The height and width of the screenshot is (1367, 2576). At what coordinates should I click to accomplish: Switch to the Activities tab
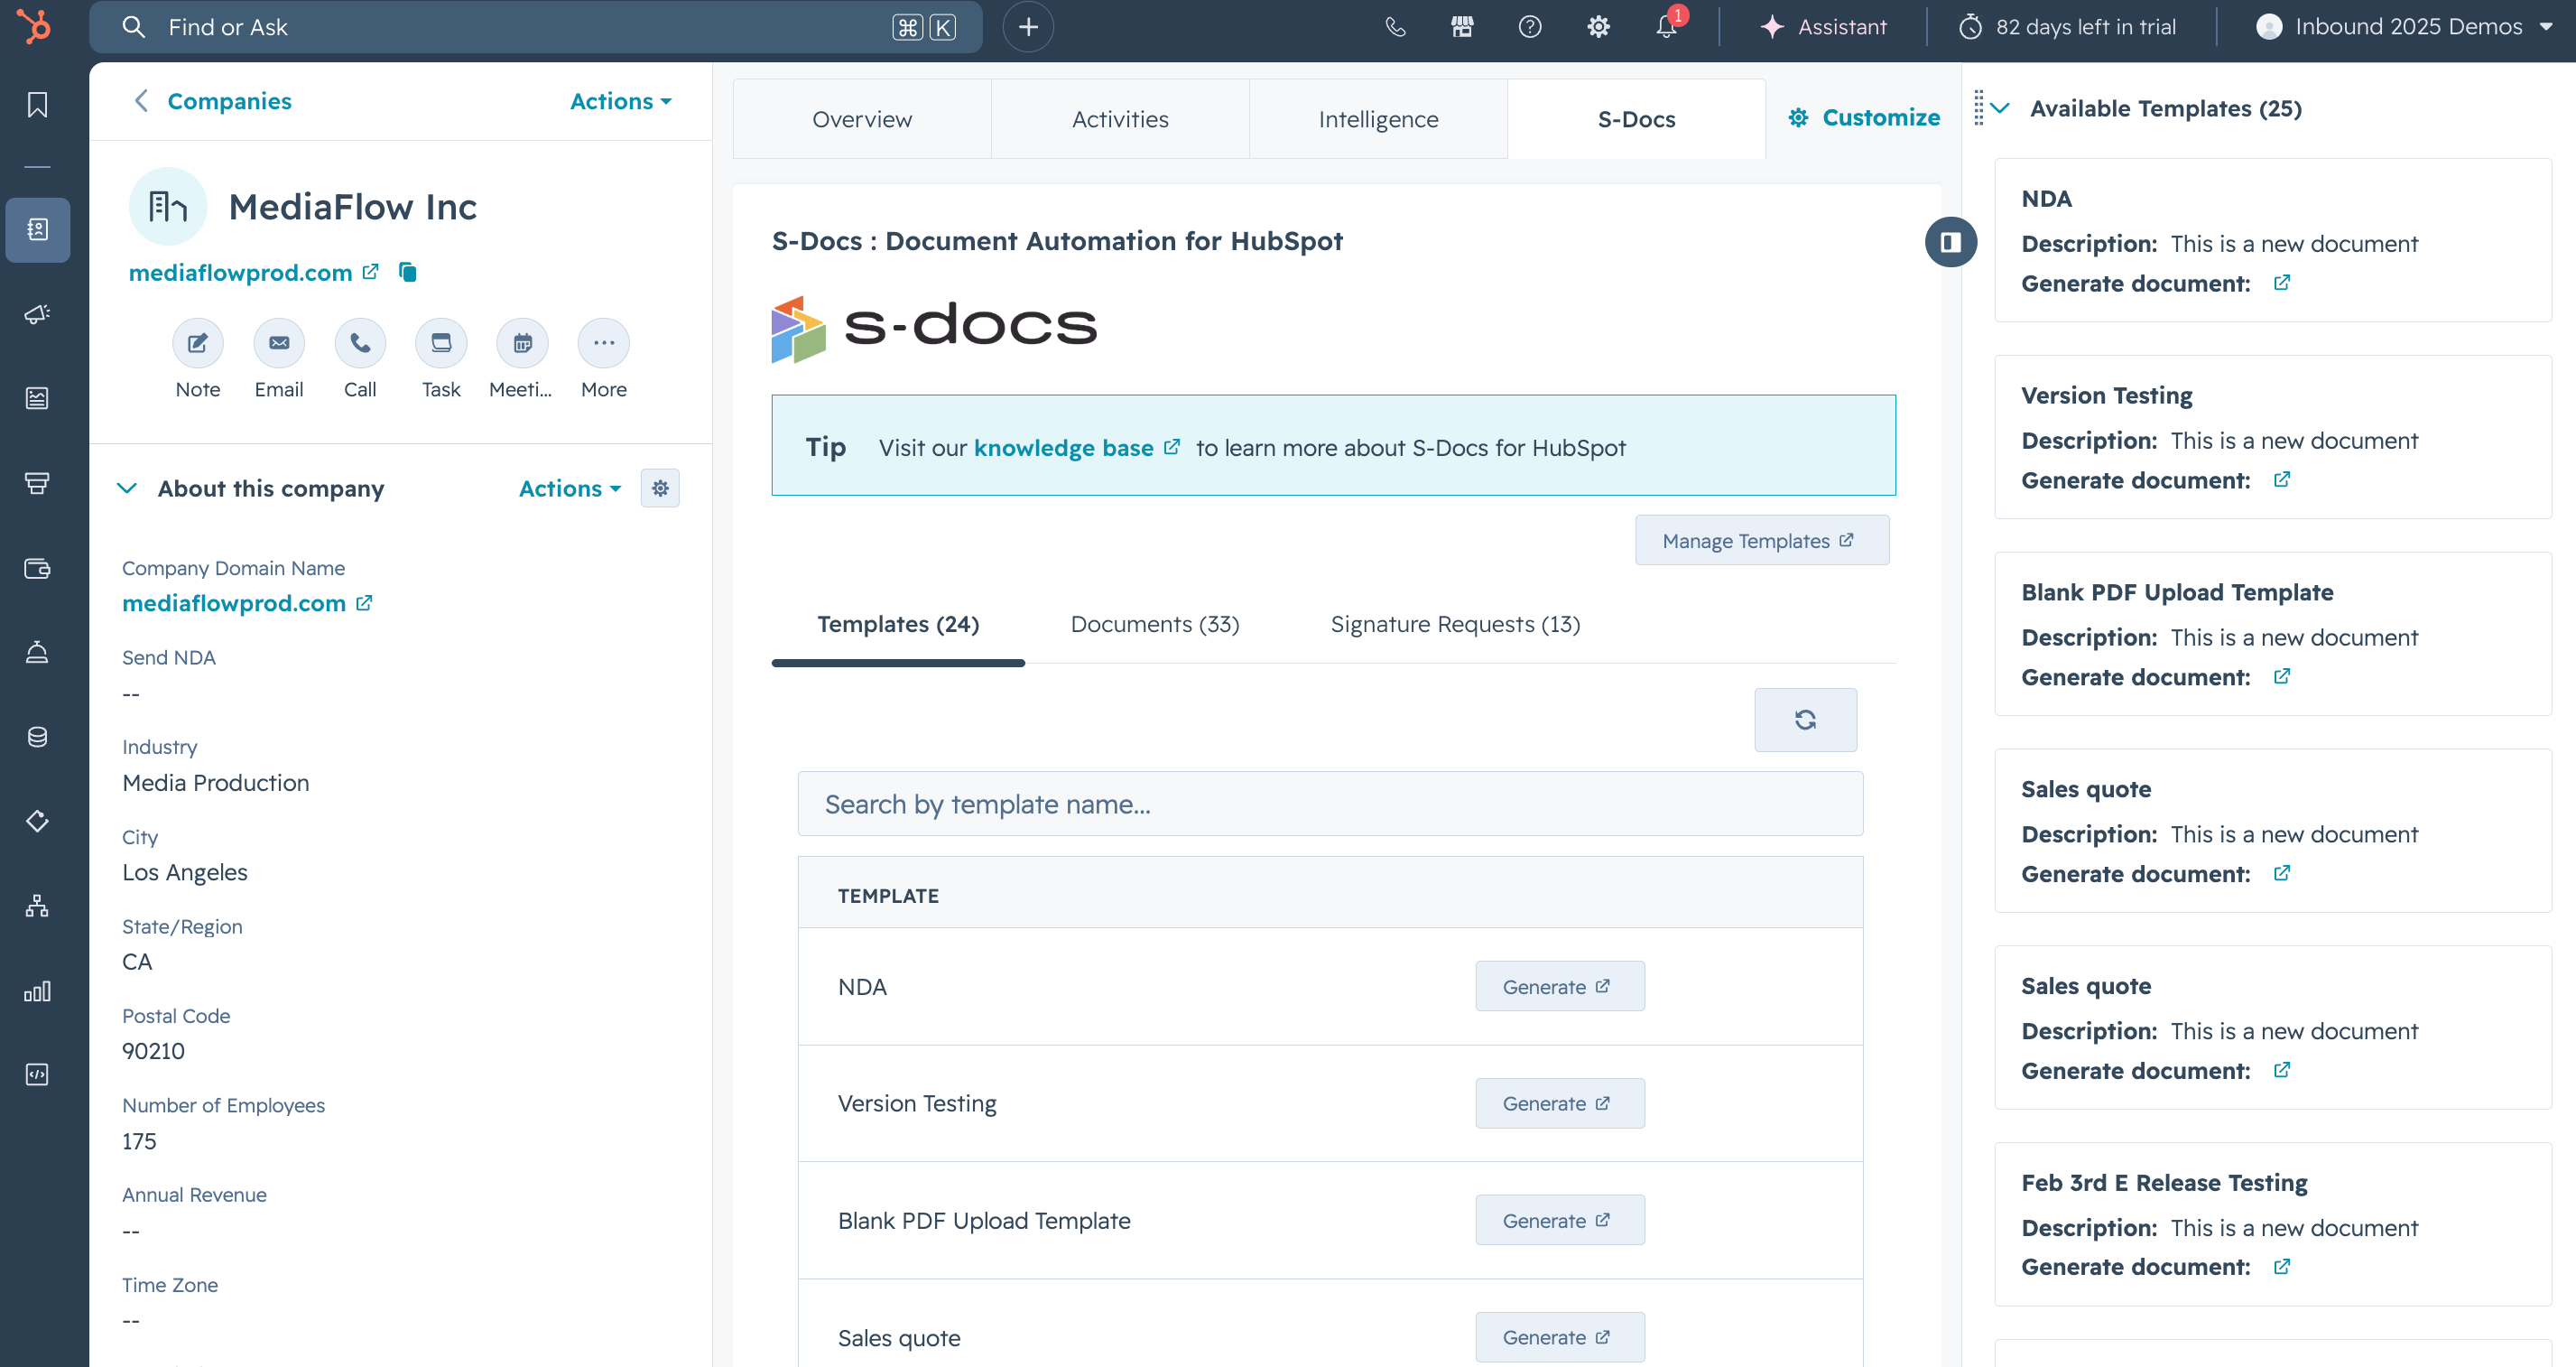1120,119
